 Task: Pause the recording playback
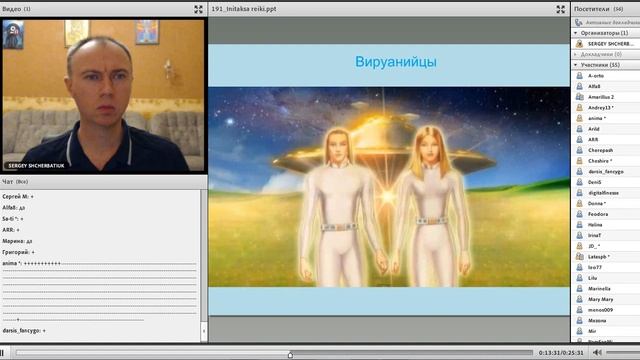click(x=2, y=353)
